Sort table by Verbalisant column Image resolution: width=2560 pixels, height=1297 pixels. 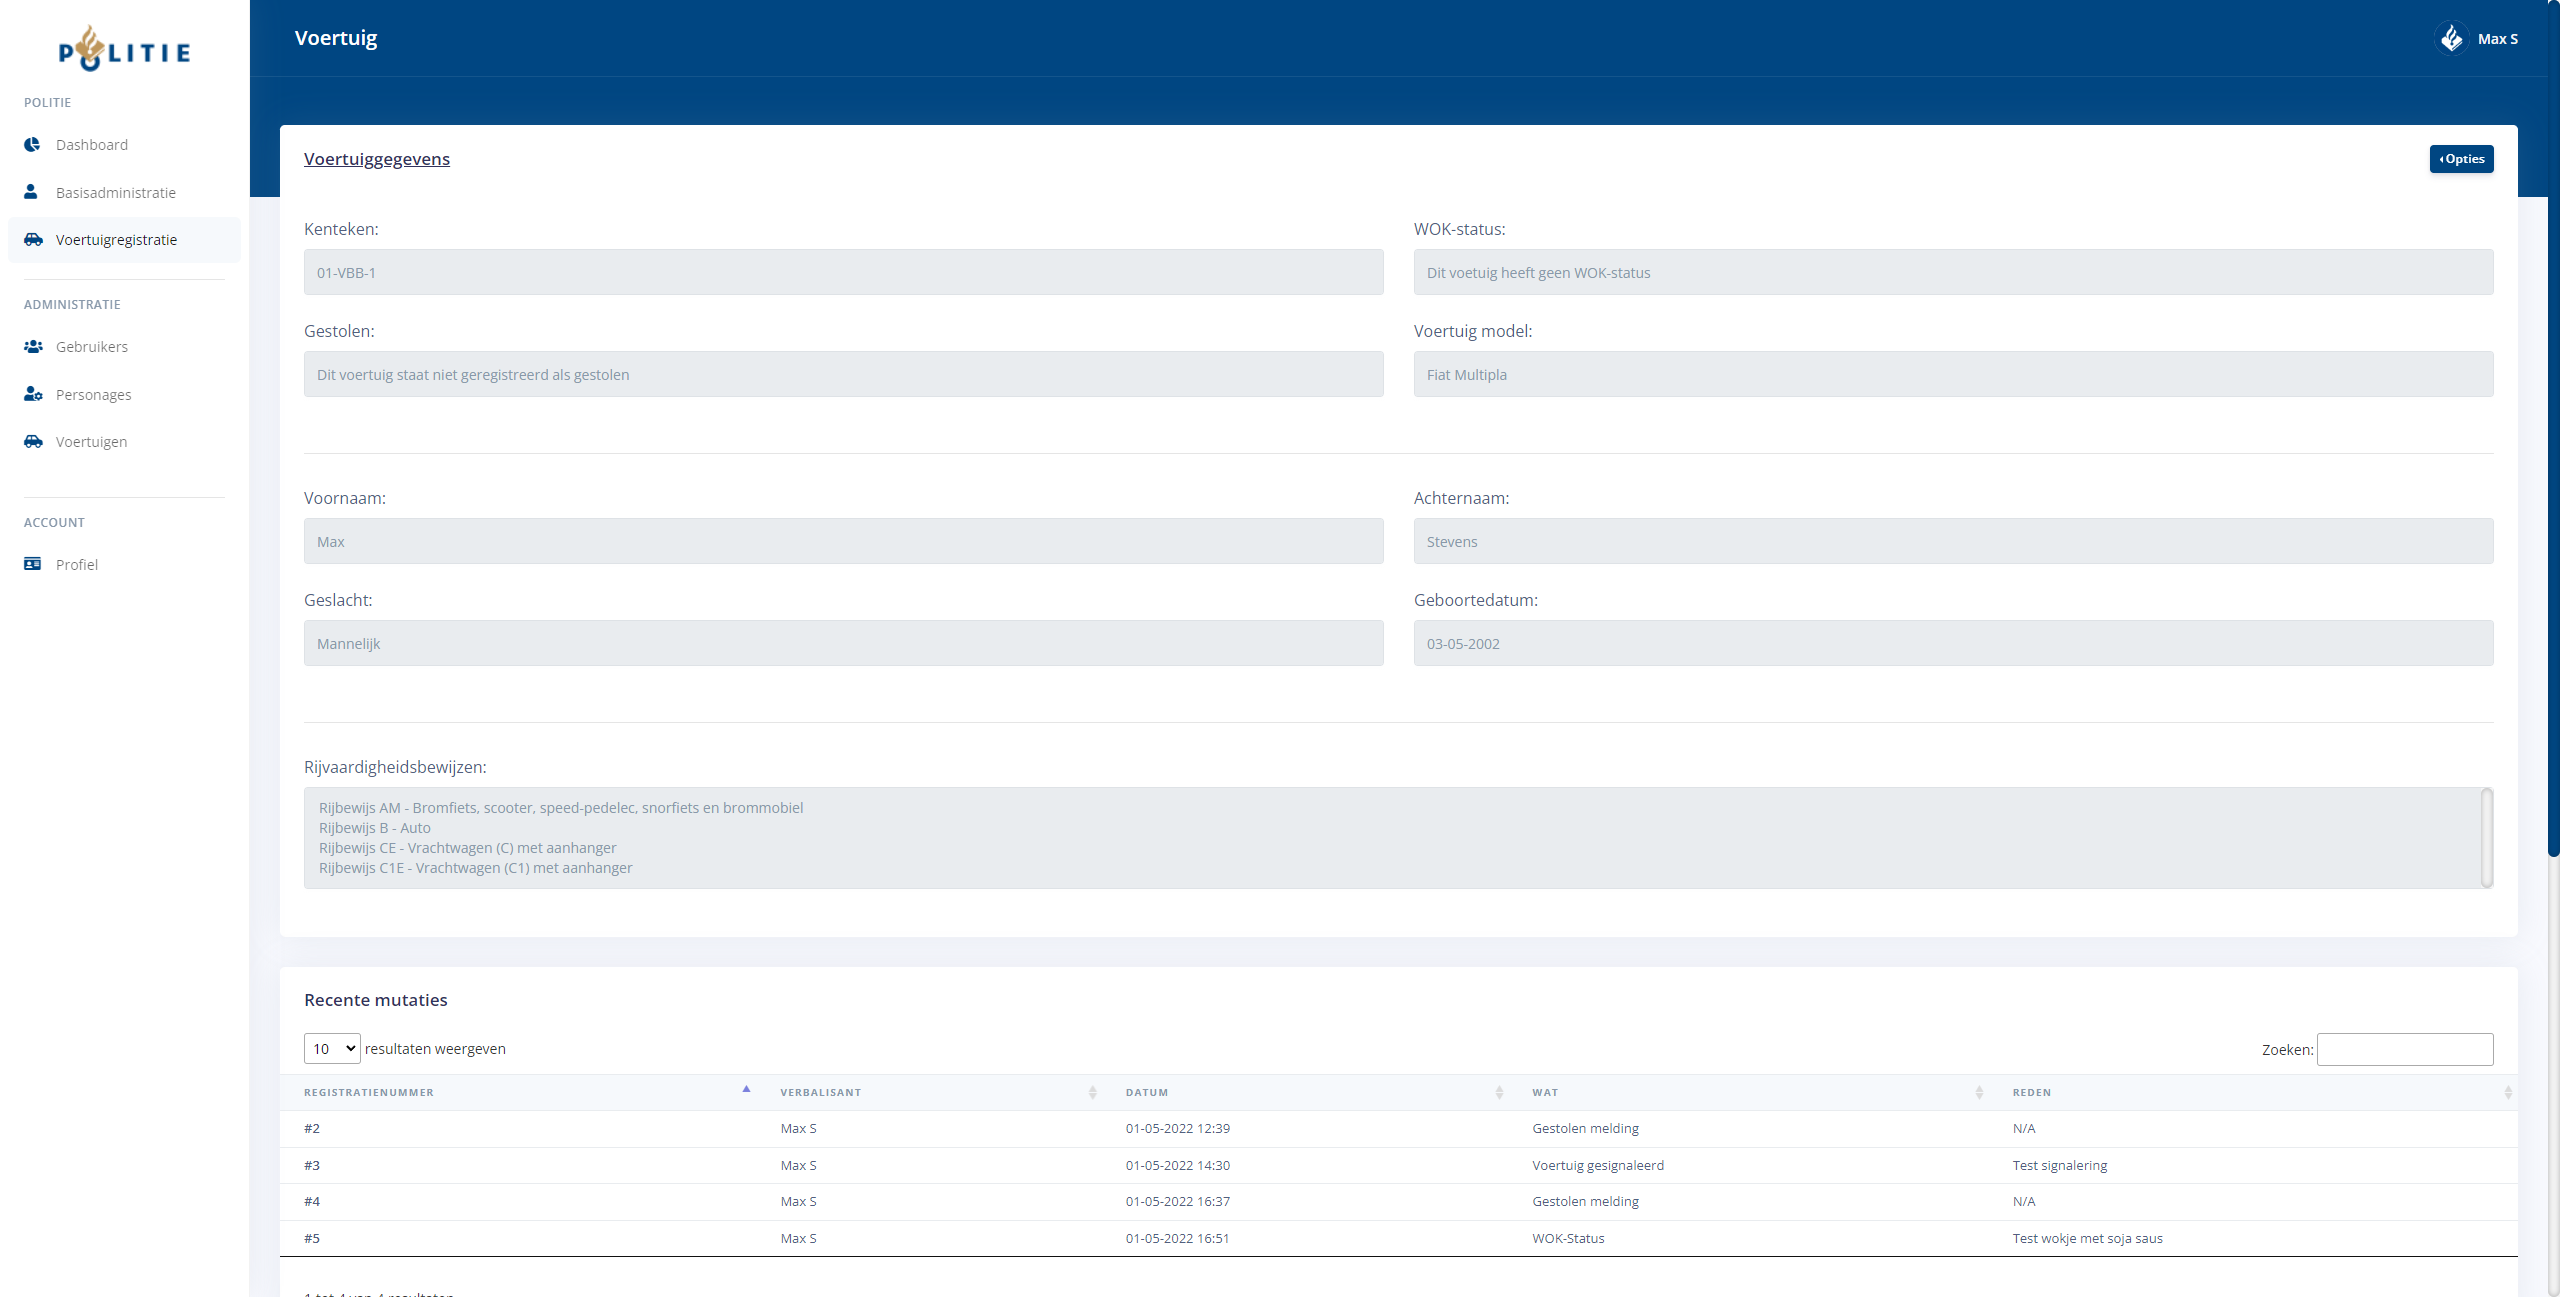pos(820,1092)
